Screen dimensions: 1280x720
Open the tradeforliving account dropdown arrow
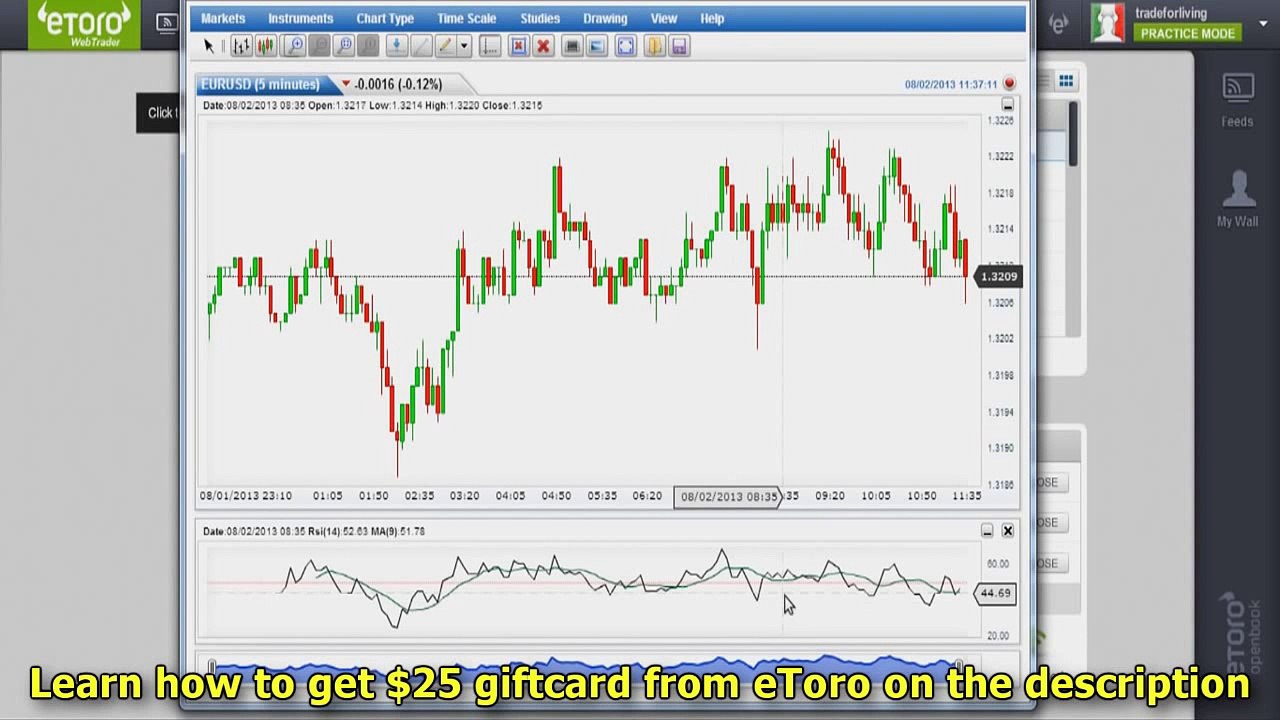(1263, 23)
